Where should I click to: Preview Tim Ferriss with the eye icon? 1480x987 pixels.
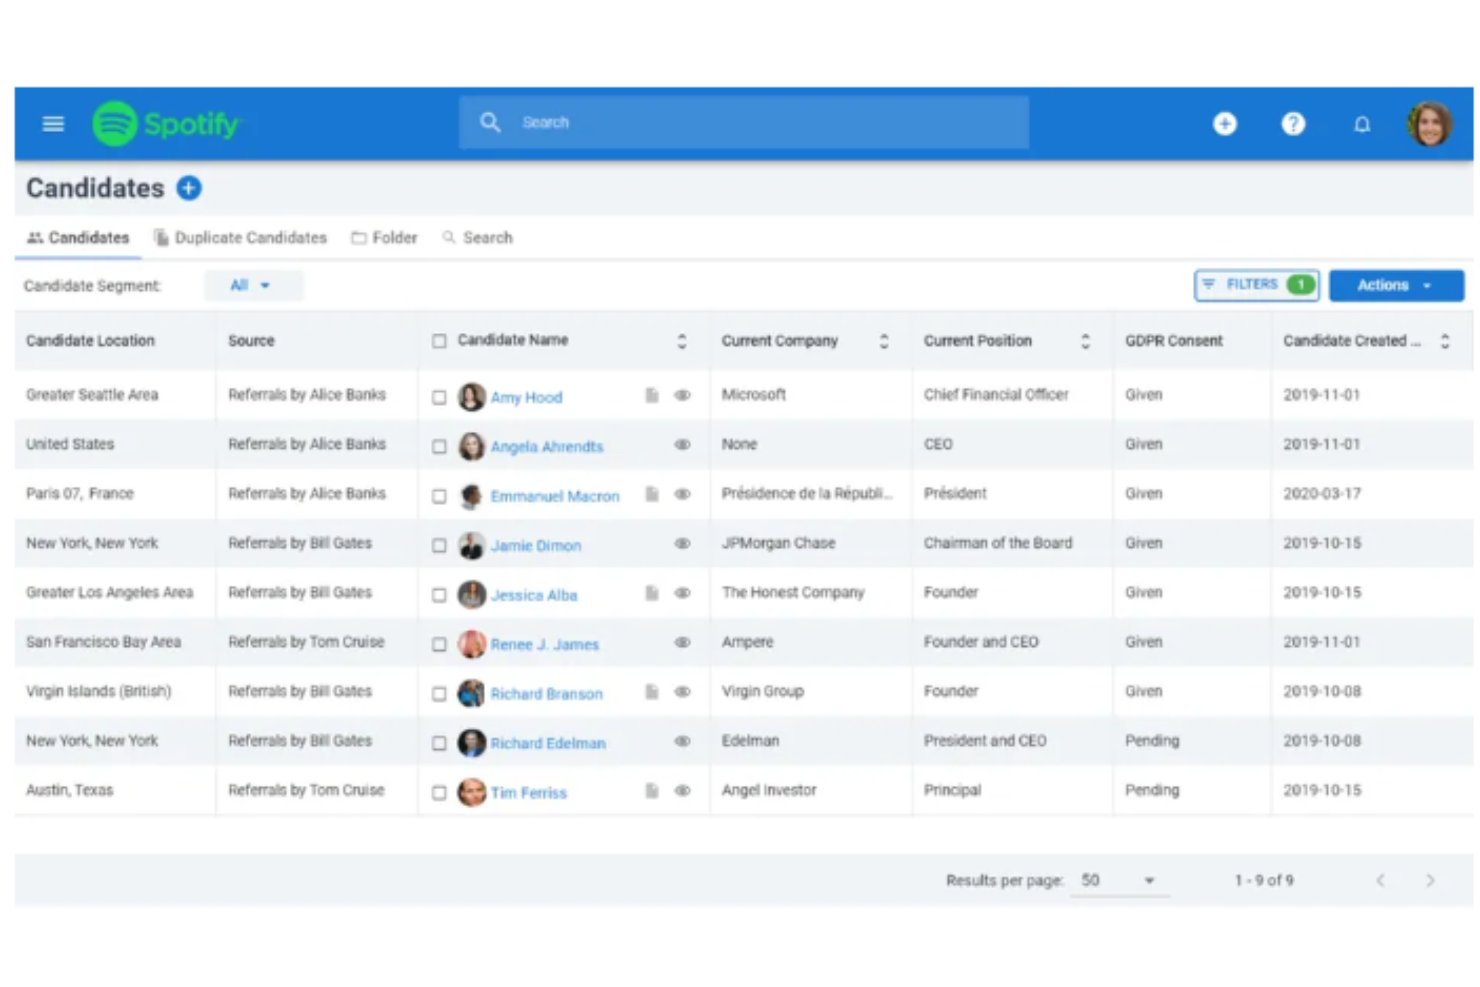[683, 791]
